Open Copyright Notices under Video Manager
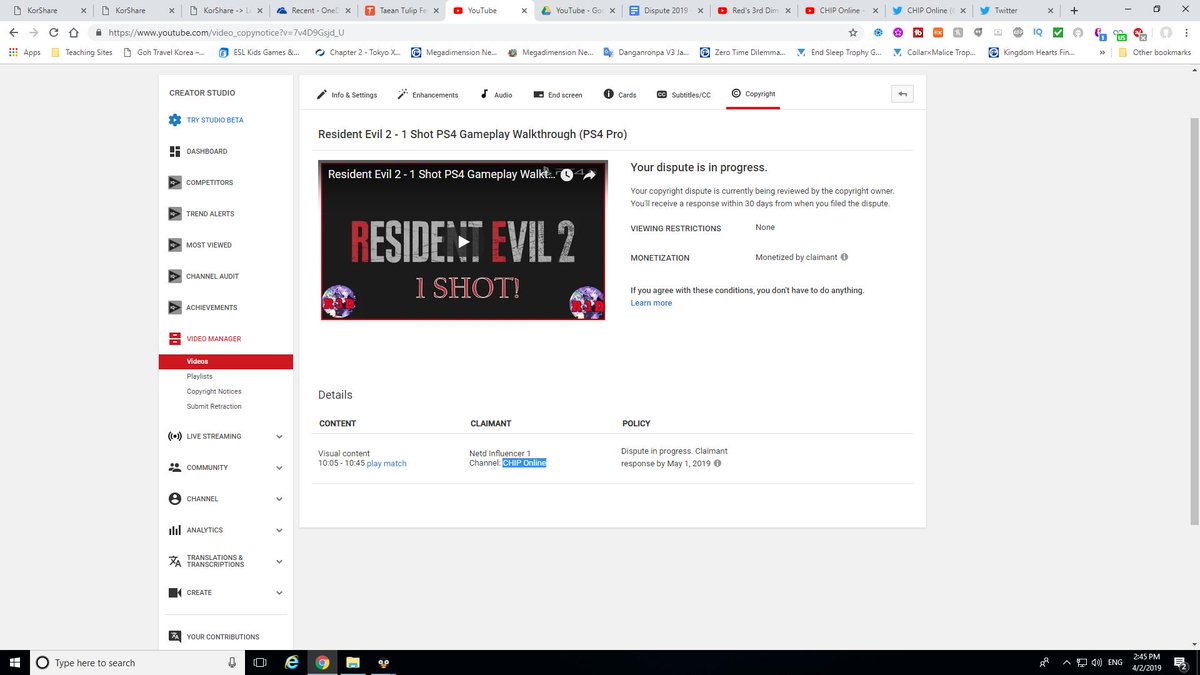Screen dimensions: 1200x675 214,391
